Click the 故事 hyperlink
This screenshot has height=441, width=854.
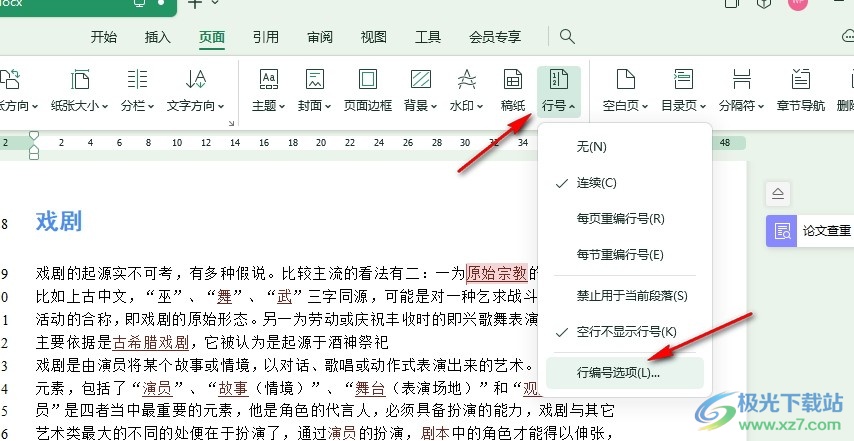[233, 389]
